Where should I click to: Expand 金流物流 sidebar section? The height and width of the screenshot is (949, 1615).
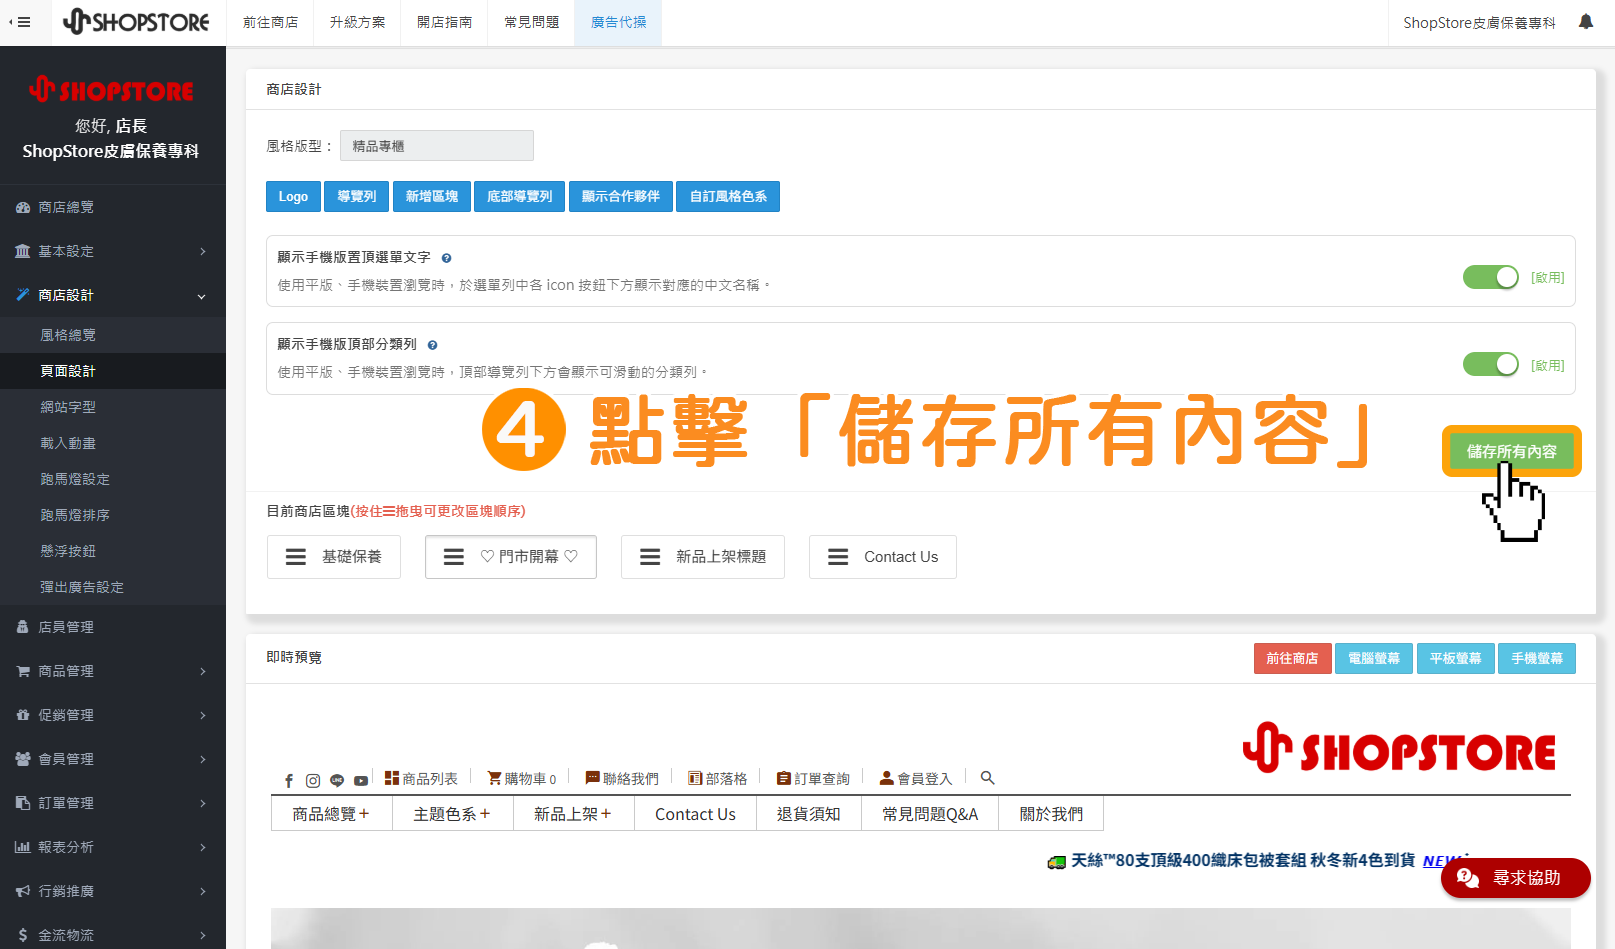pyautogui.click(x=113, y=935)
